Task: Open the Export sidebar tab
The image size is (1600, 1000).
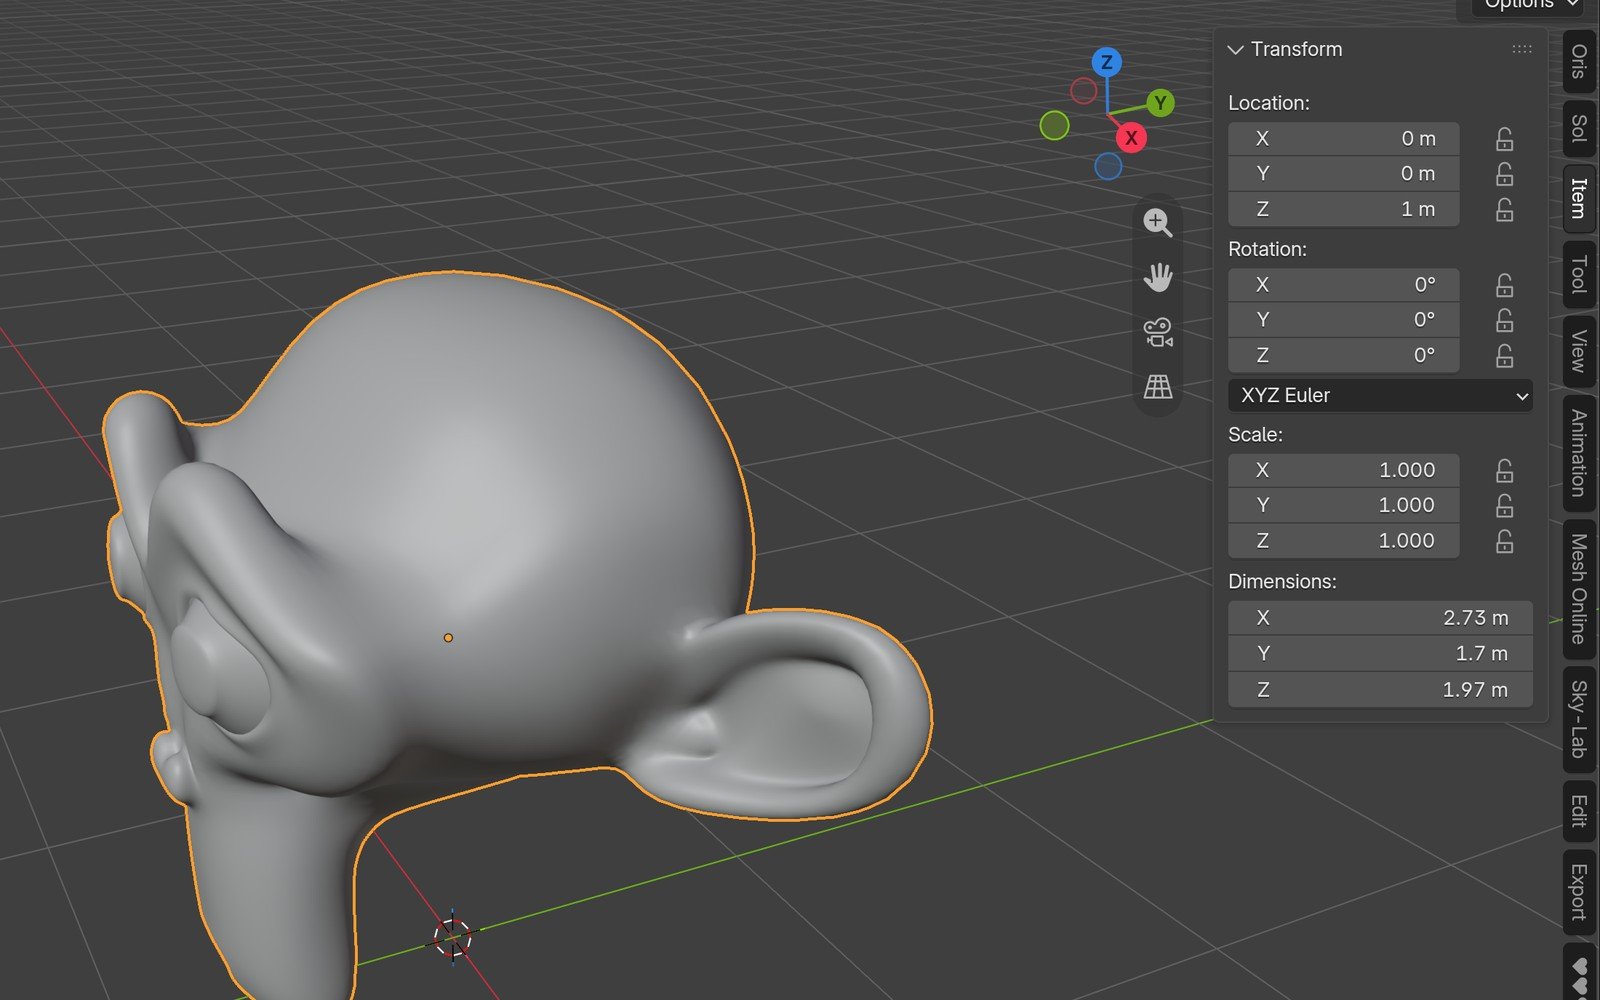Action: click(1578, 892)
